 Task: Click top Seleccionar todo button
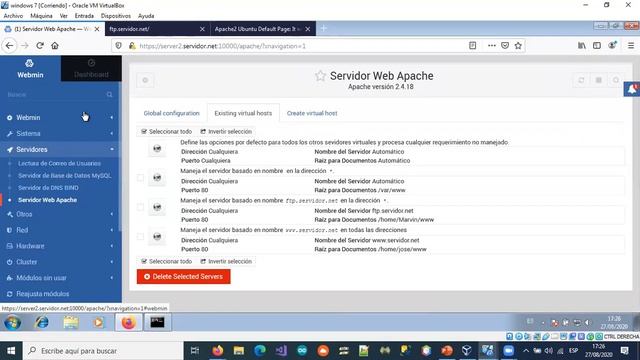[x=167, y=131]
